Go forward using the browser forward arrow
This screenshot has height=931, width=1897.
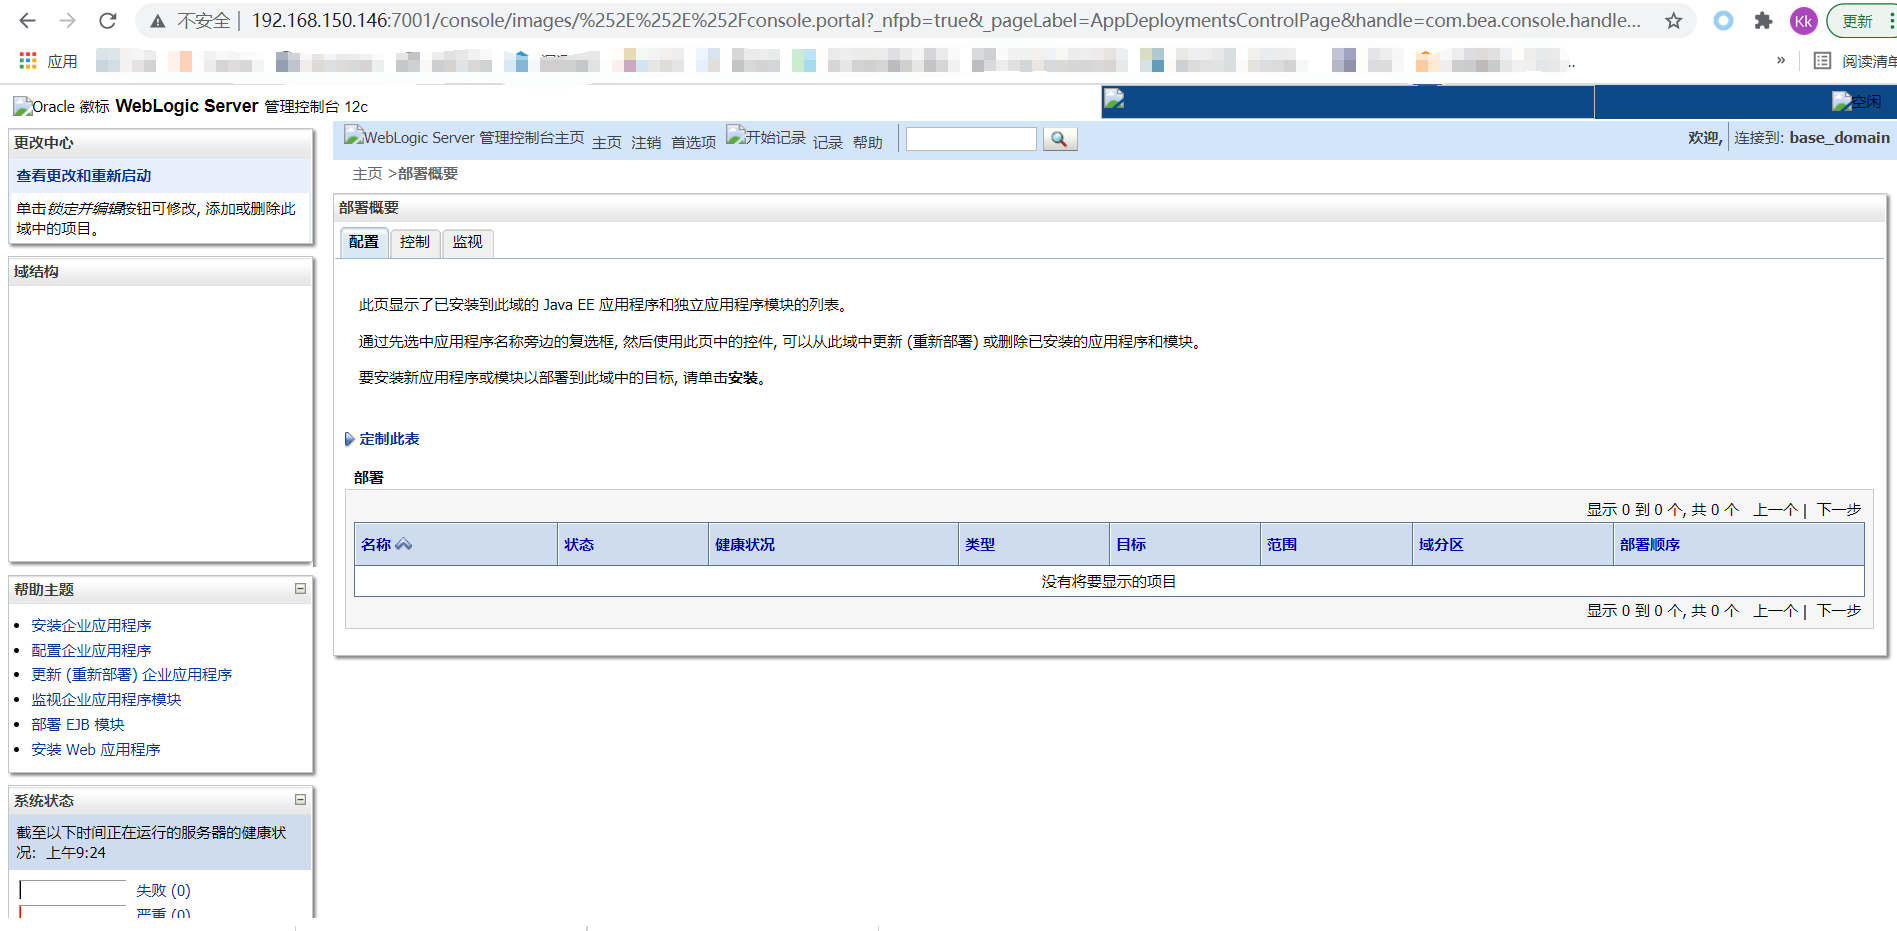[x=67, y=21]
